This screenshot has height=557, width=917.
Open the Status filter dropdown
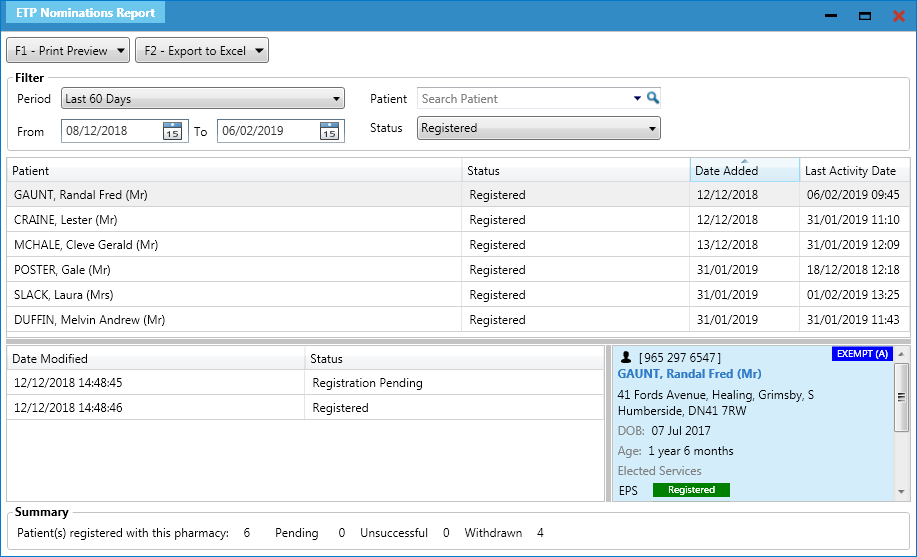tap(652, 128)
